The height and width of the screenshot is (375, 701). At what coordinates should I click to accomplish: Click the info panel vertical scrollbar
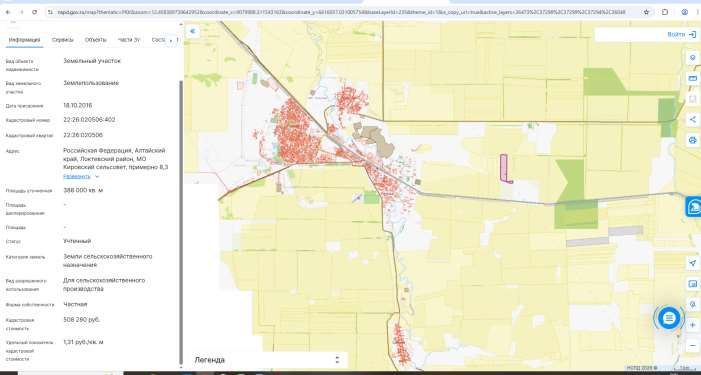[181, 222]
